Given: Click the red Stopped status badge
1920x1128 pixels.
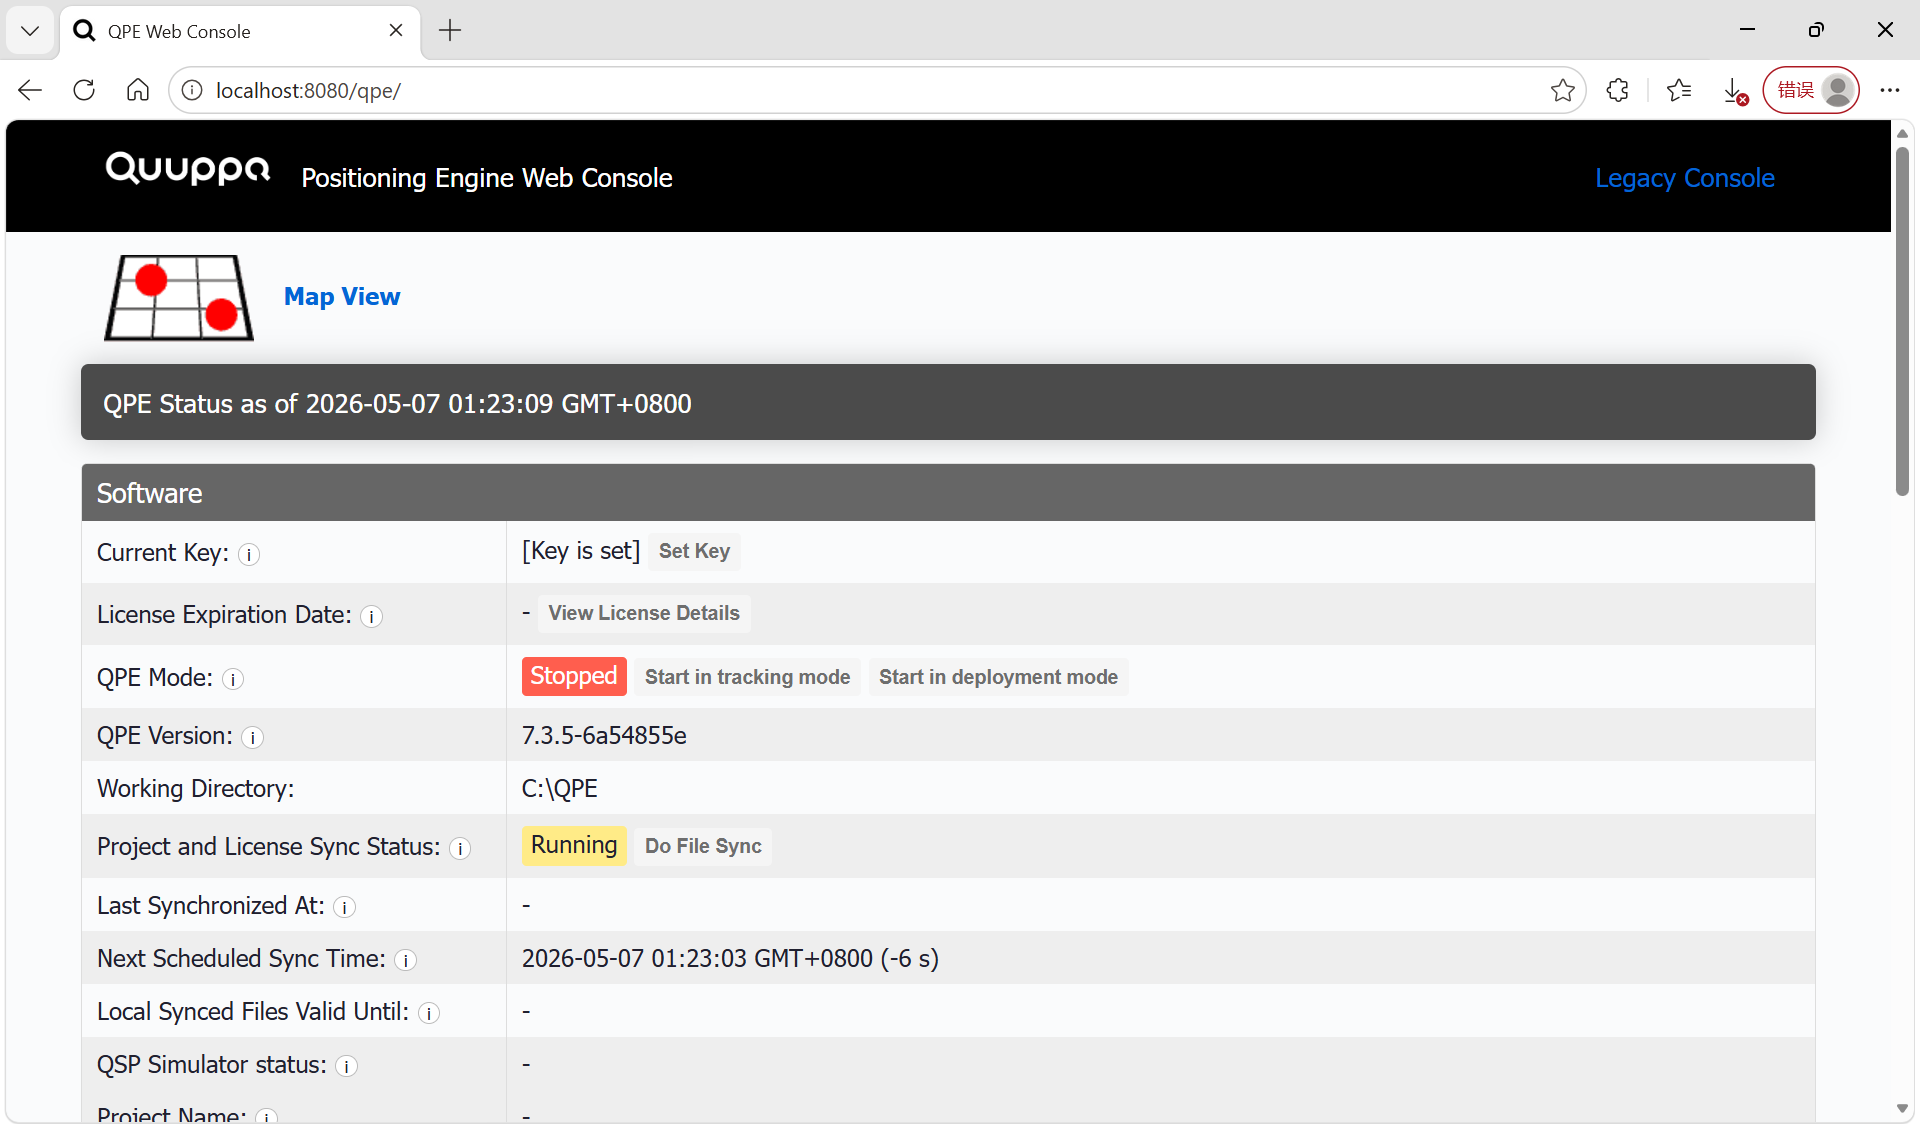Looking at the screenshot, I should pos(574,676).
